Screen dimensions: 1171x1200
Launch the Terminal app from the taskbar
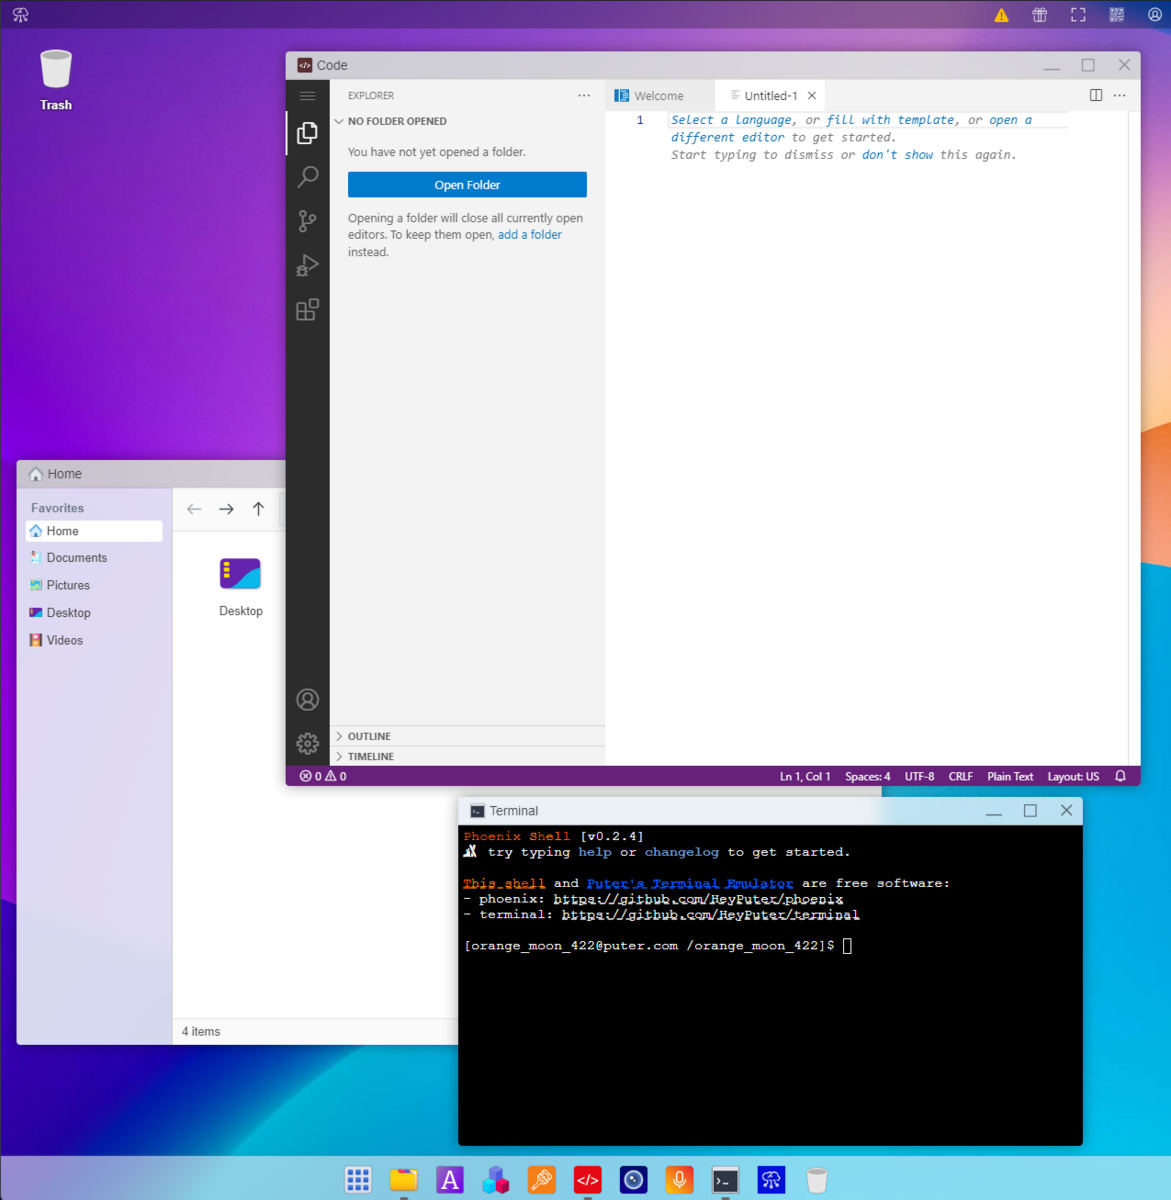point(725,1180)
